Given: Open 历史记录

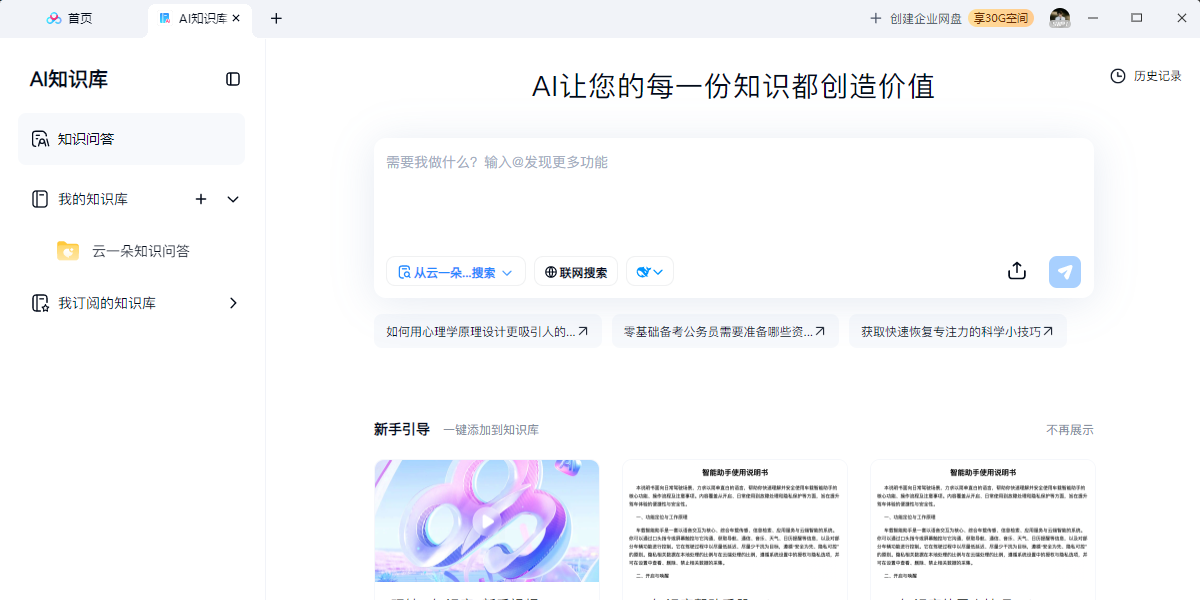Looking at the screenshot, I should pos(1146,76).
